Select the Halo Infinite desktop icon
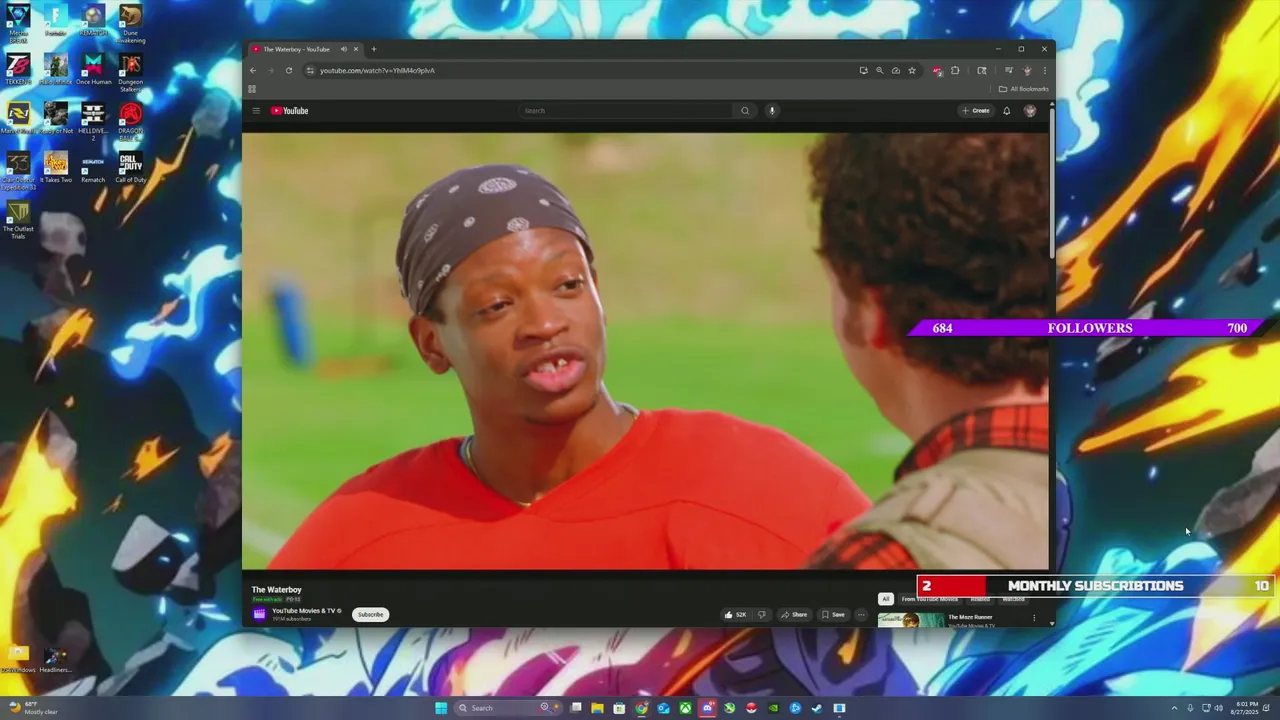This screenshot has width=1280, height=720. (55, 69)
